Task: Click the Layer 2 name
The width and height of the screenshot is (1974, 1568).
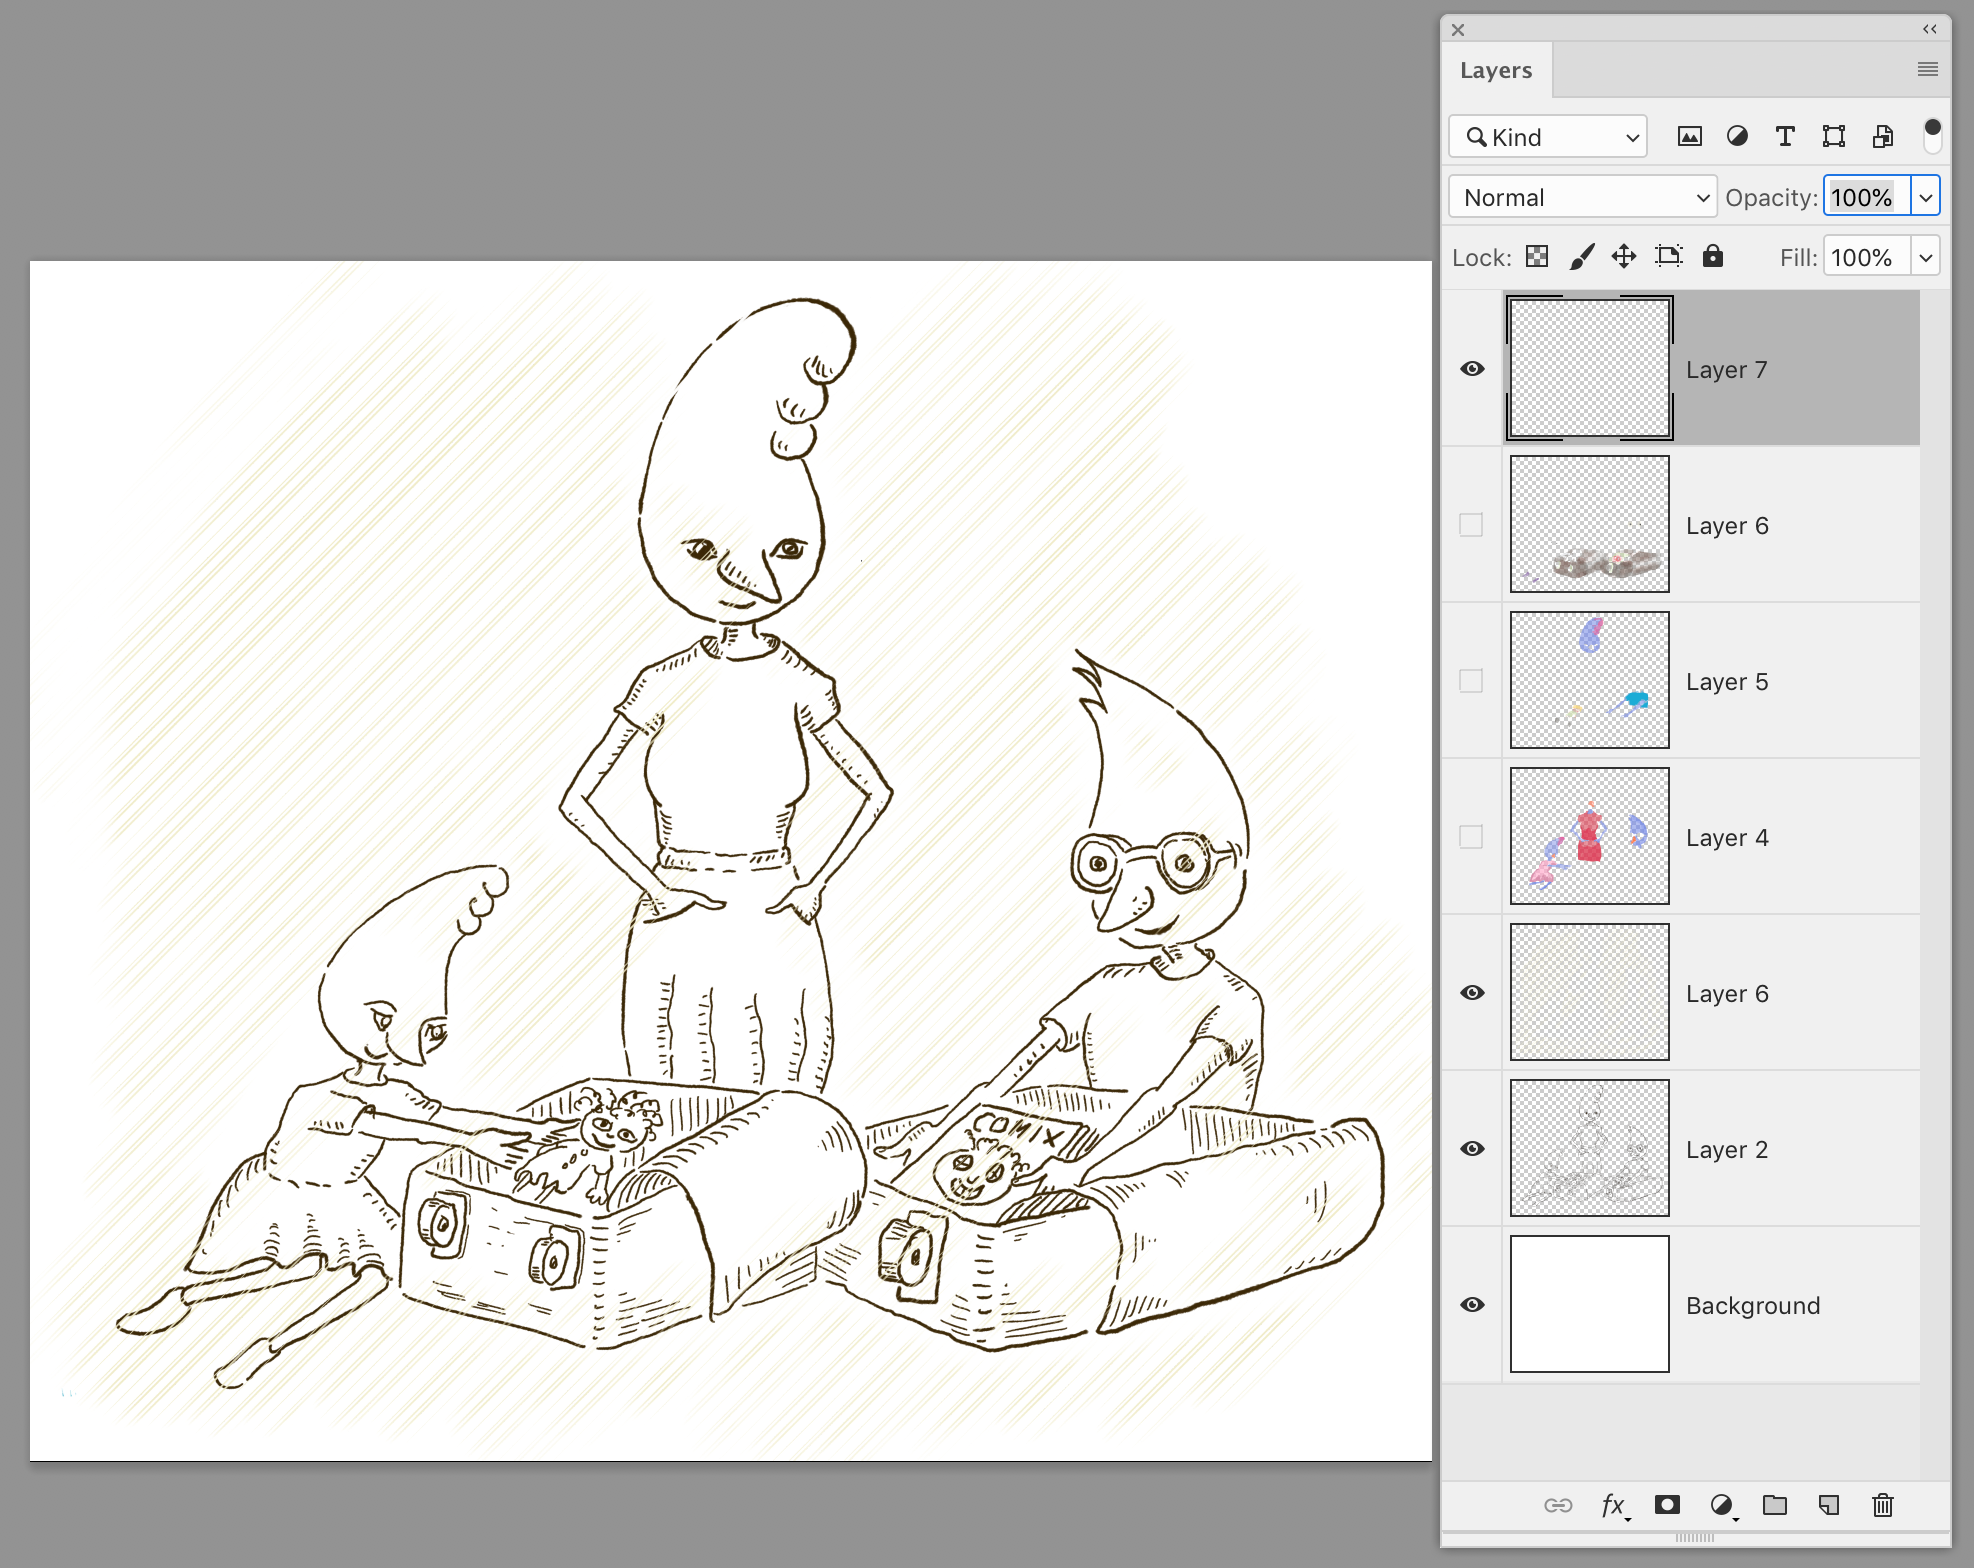Action: (x=1727, y=1150)
